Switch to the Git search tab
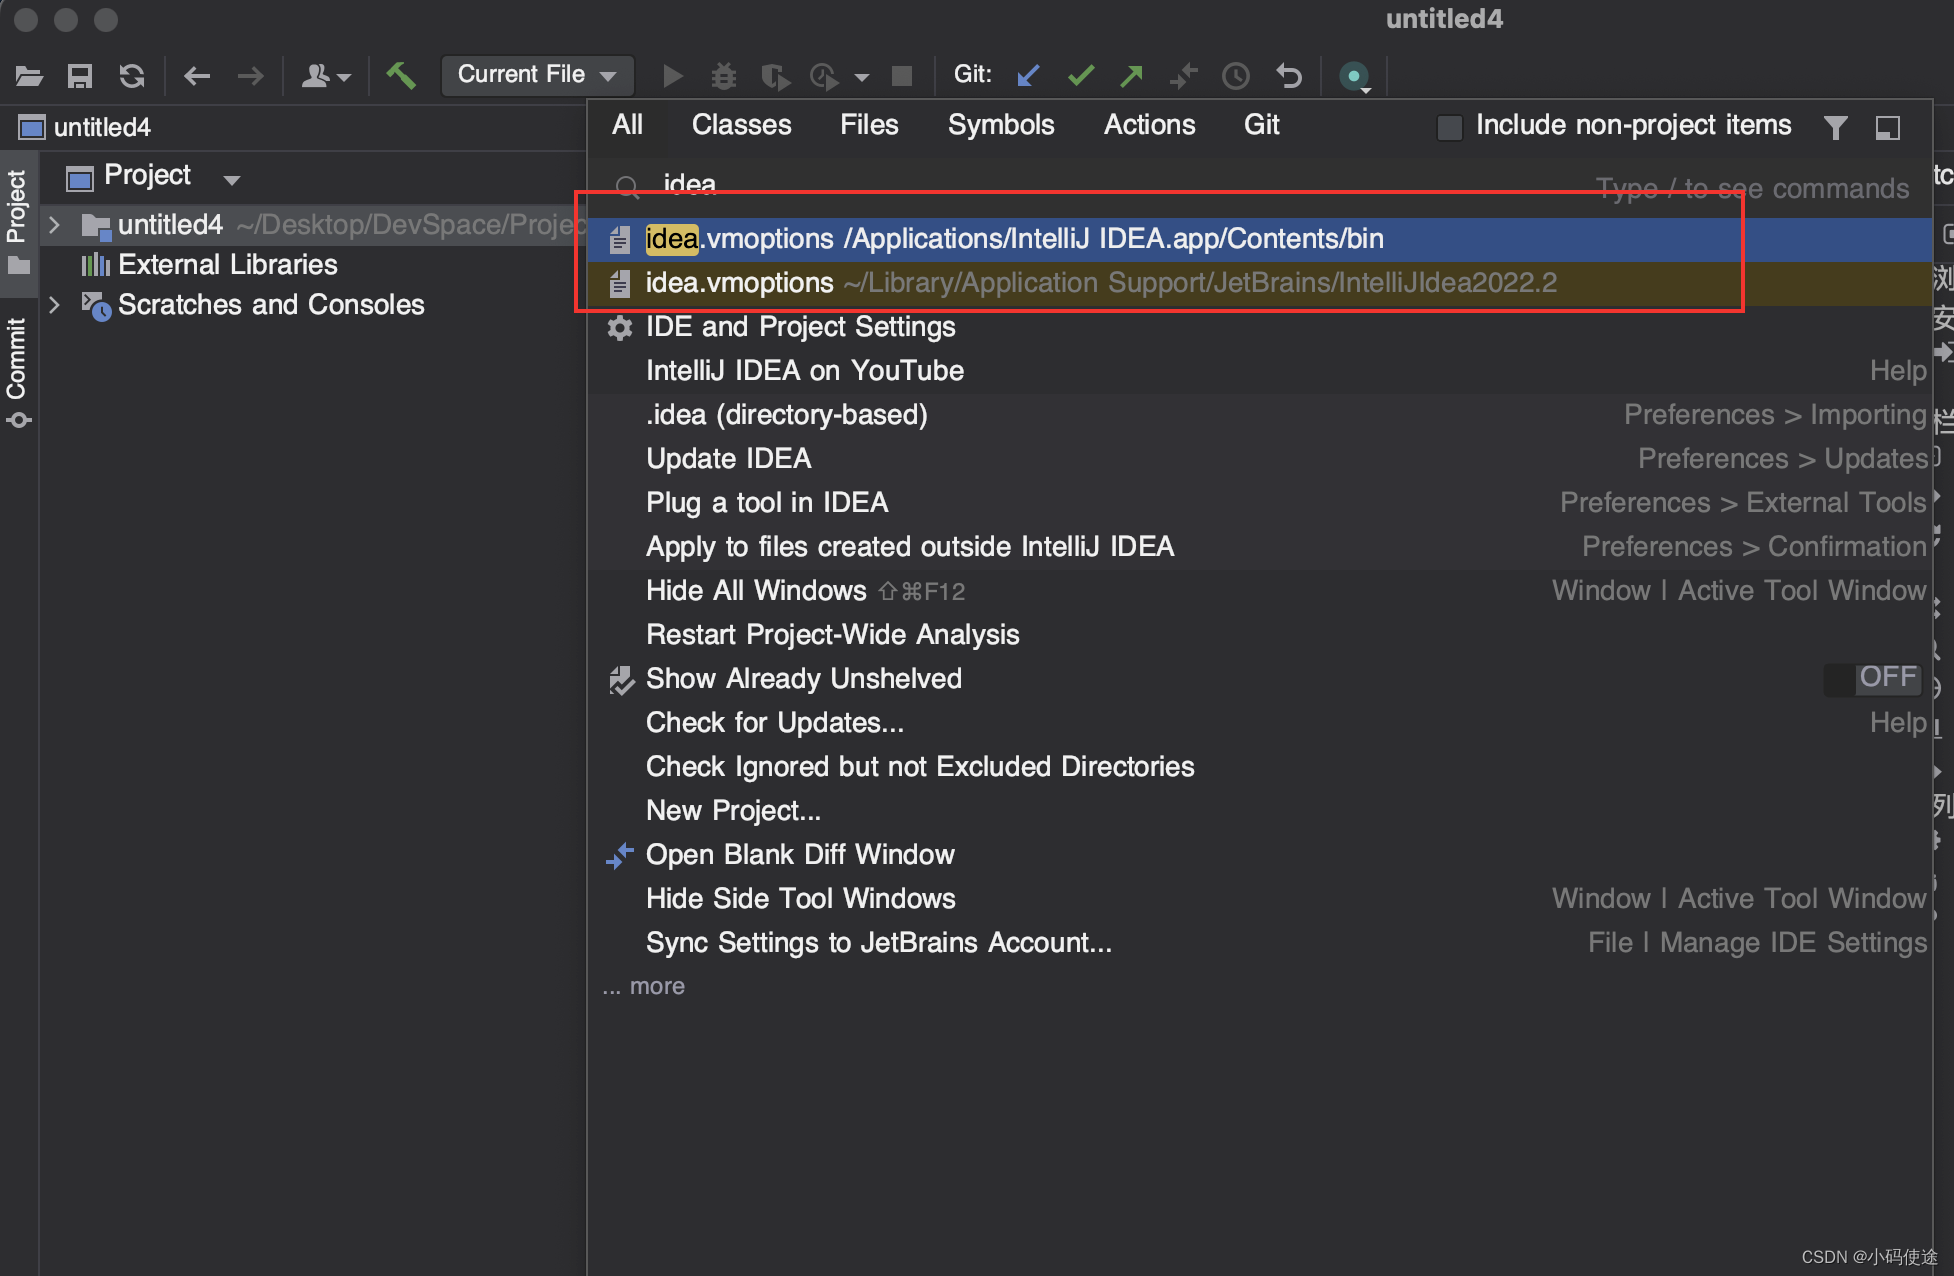This screenshot has height=1276, width=1954. [1262, 125]
